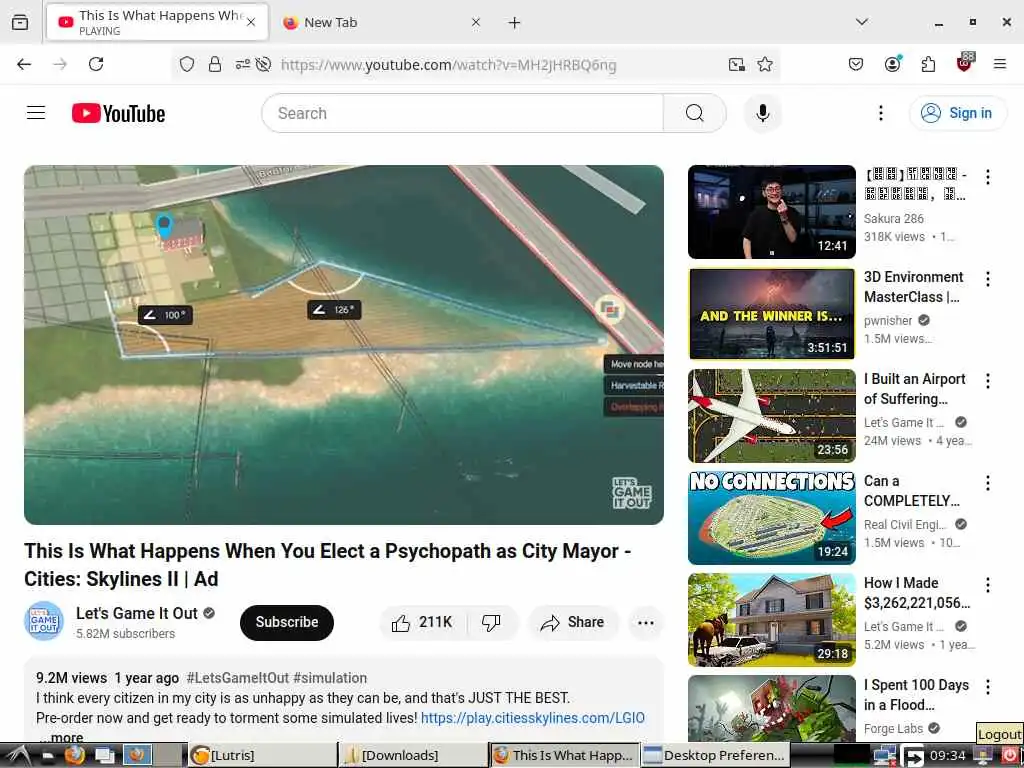Click the Sign in button
This screenshot has width=1024, height=768.
957,113
